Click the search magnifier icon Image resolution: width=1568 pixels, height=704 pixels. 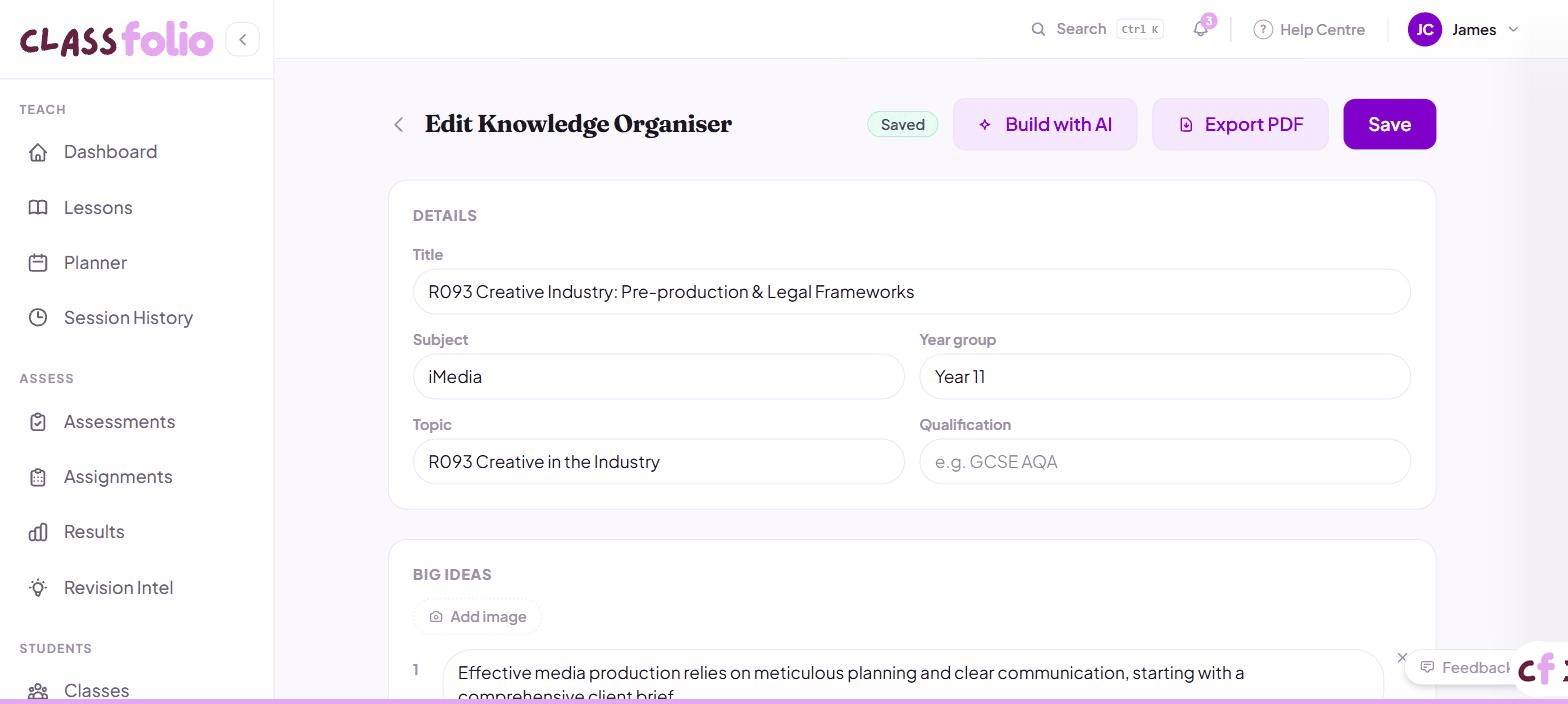point(1038,29)
